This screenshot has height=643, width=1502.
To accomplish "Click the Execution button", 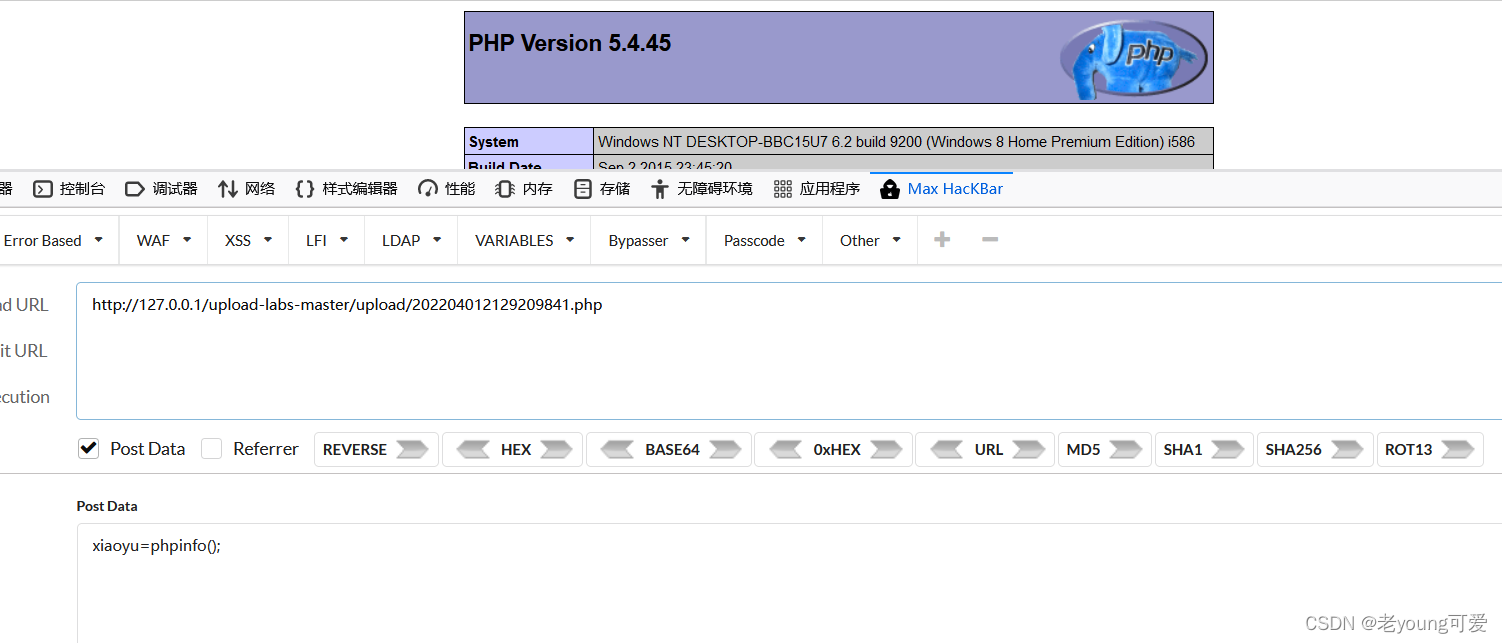I will coord(25,397).
